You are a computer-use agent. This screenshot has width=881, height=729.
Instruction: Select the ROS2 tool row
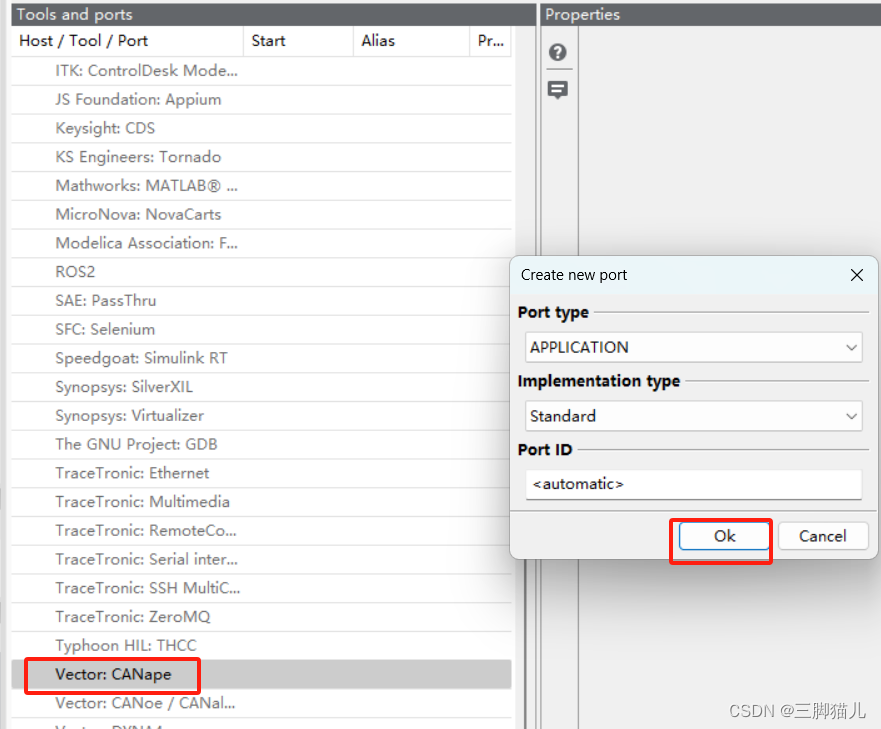[261, 272]
